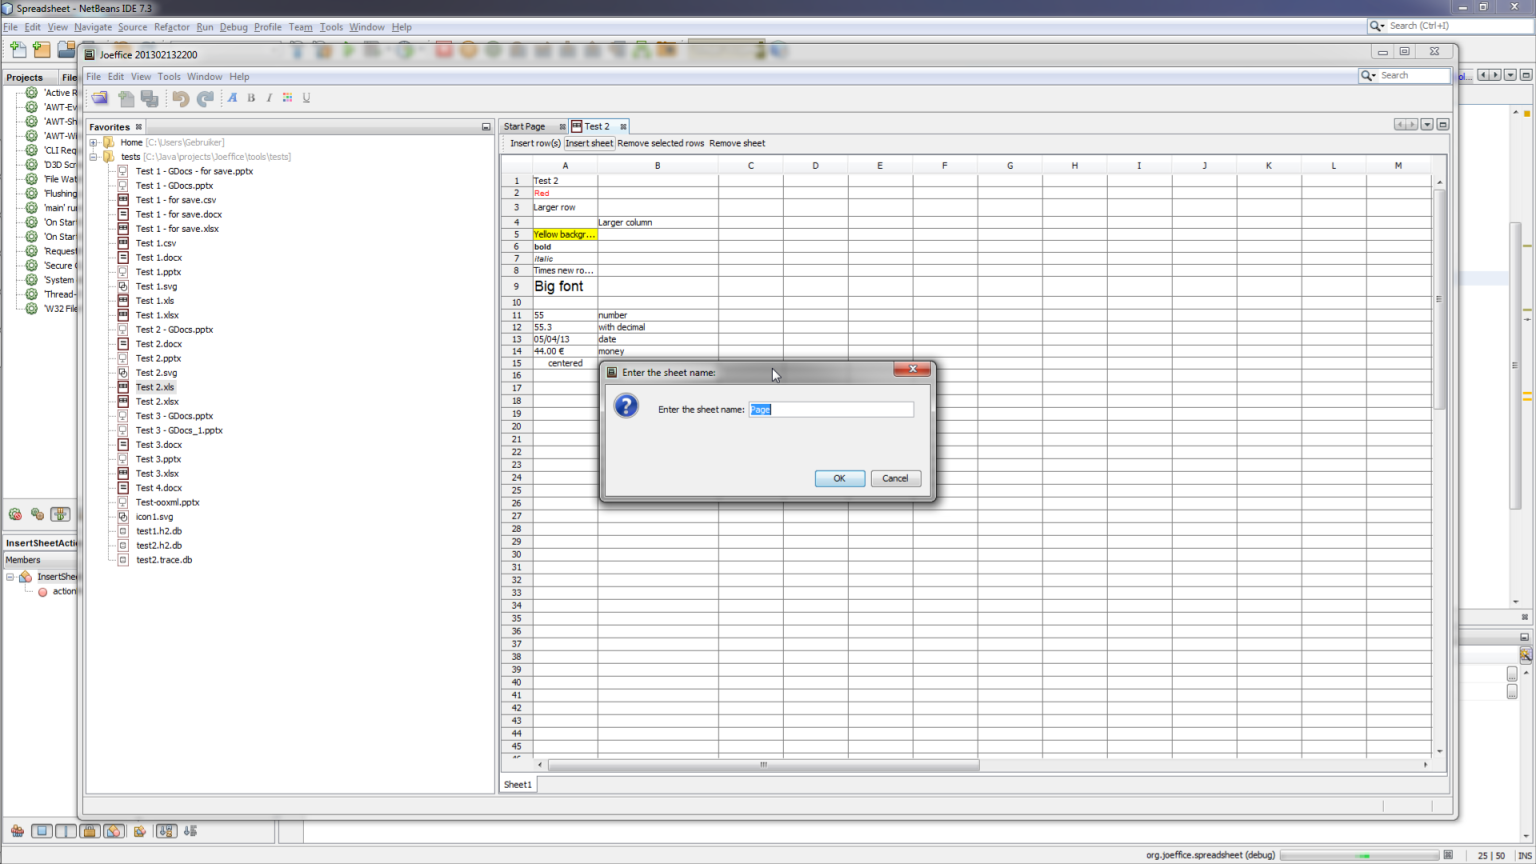Click the Save All icon
This screenshot has width=1536, height=864.
tap(150, 98)
